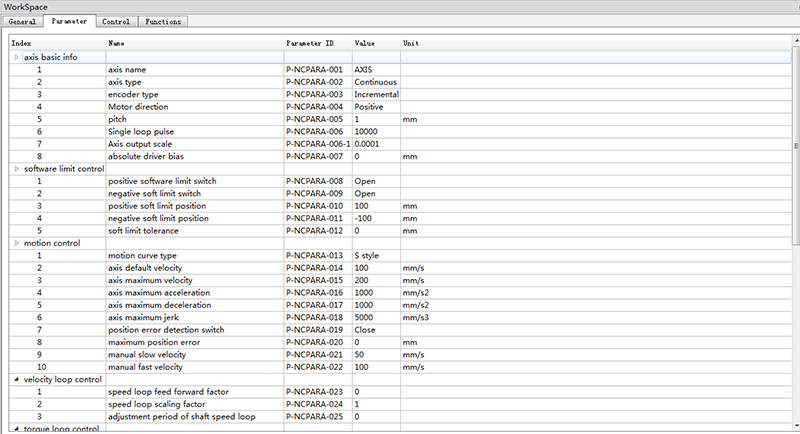Sort by the Parameter ID column header

(310, 44)
